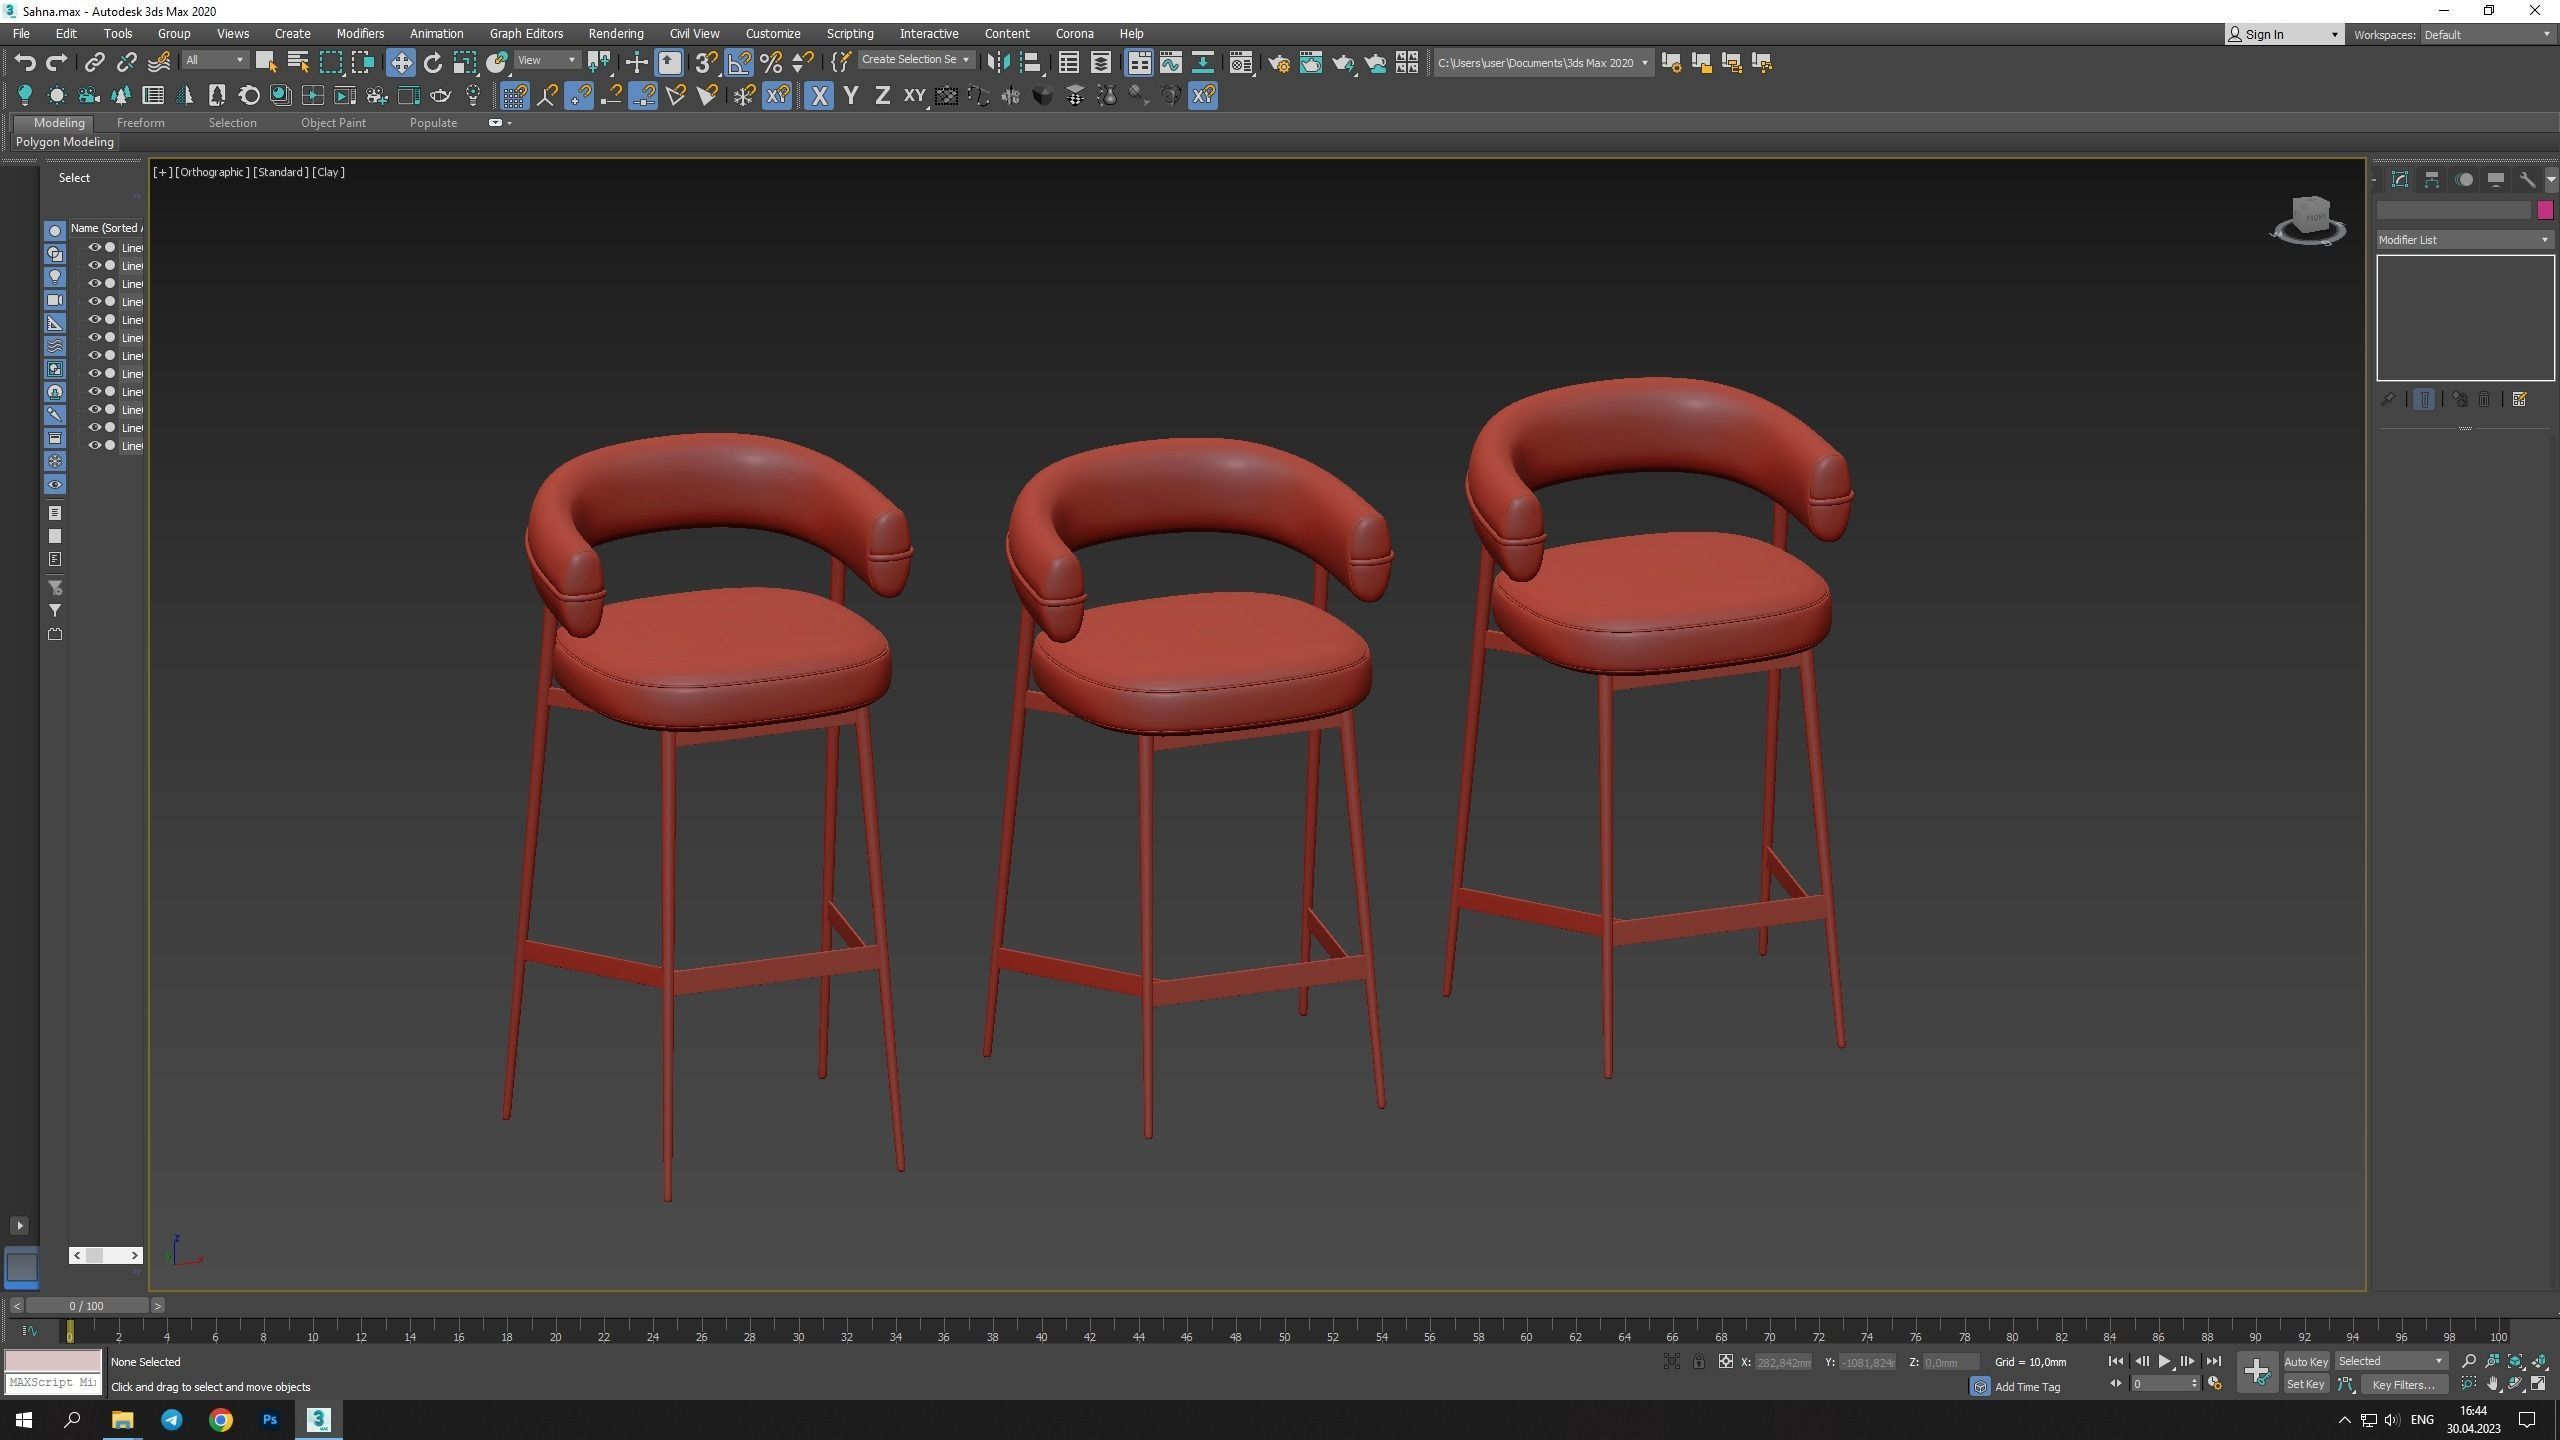Open the Hierarchy command panel tab
Viewport: 2560px width, 1440px height.
coord(2432,180)
